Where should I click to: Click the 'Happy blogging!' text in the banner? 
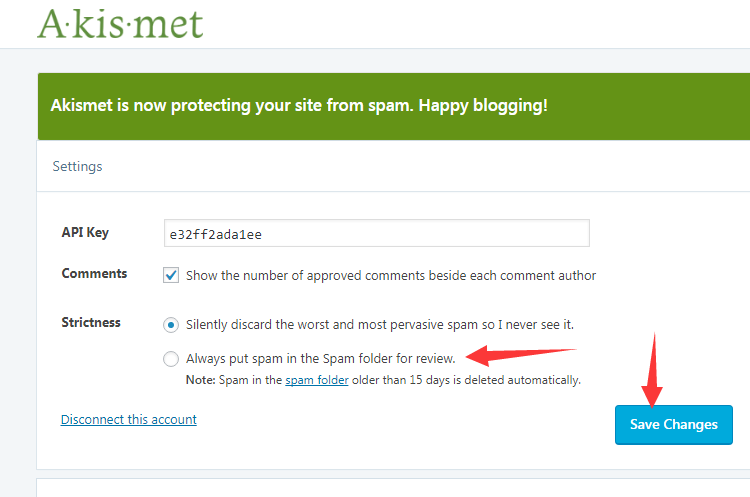(483, 106)
